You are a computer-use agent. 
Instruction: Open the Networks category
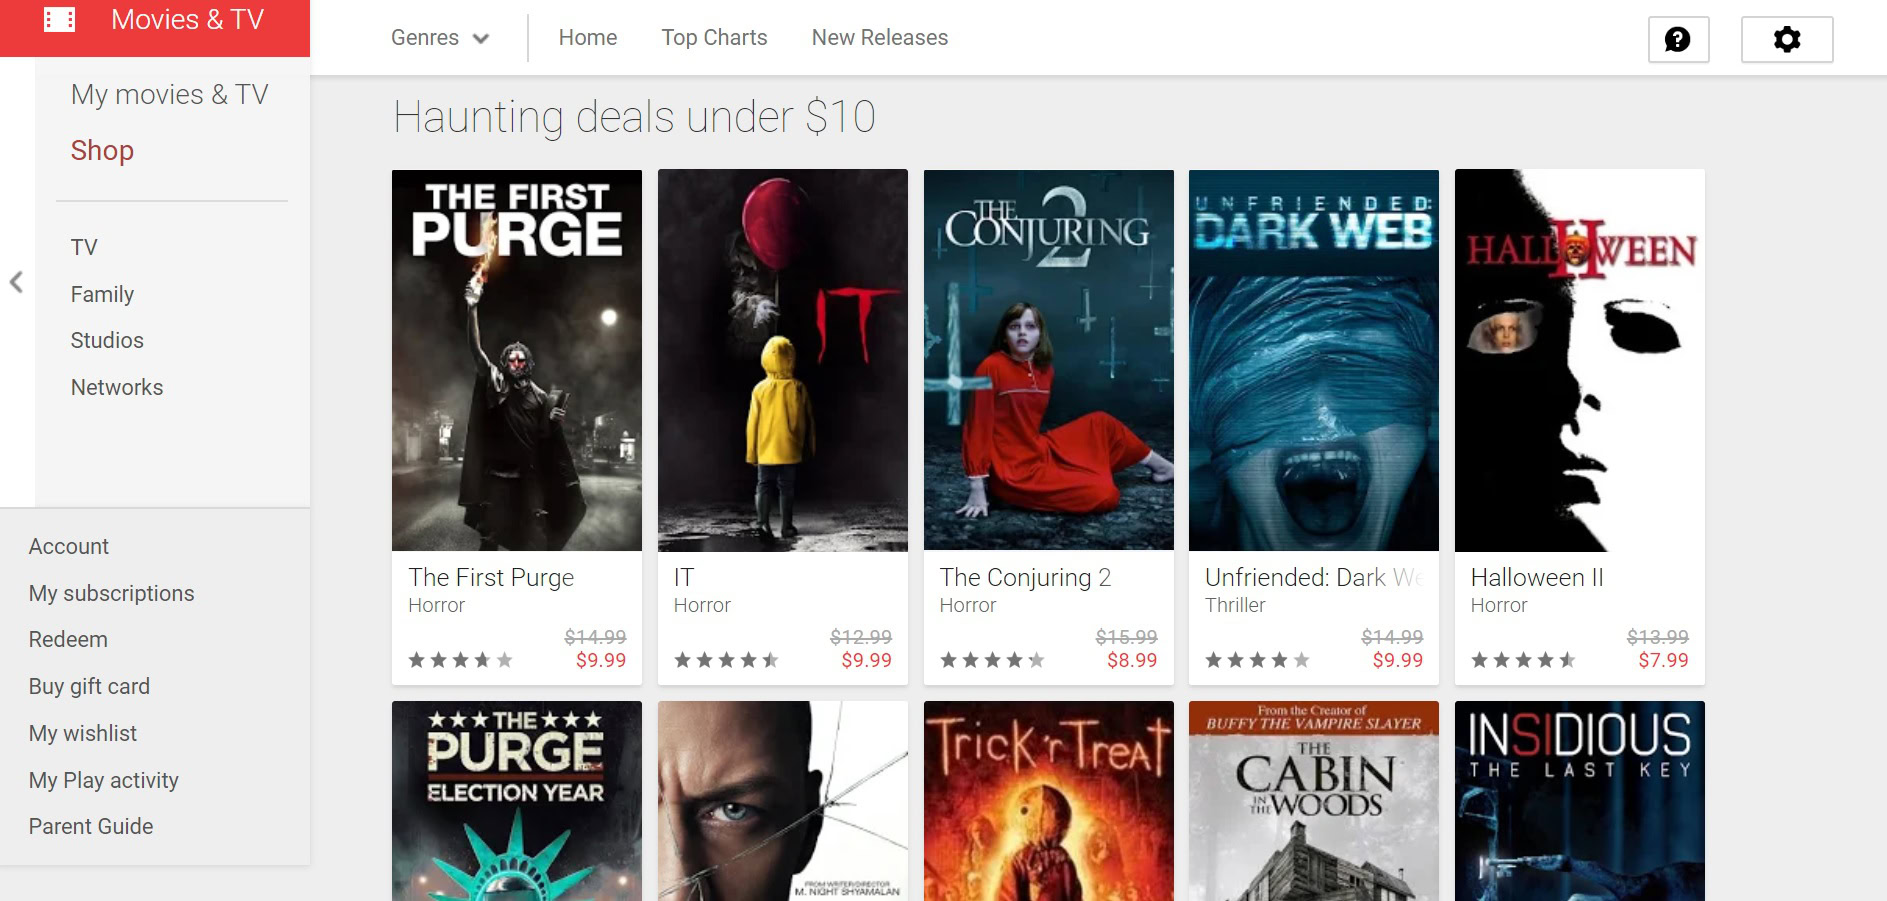[x=117, y=387]
